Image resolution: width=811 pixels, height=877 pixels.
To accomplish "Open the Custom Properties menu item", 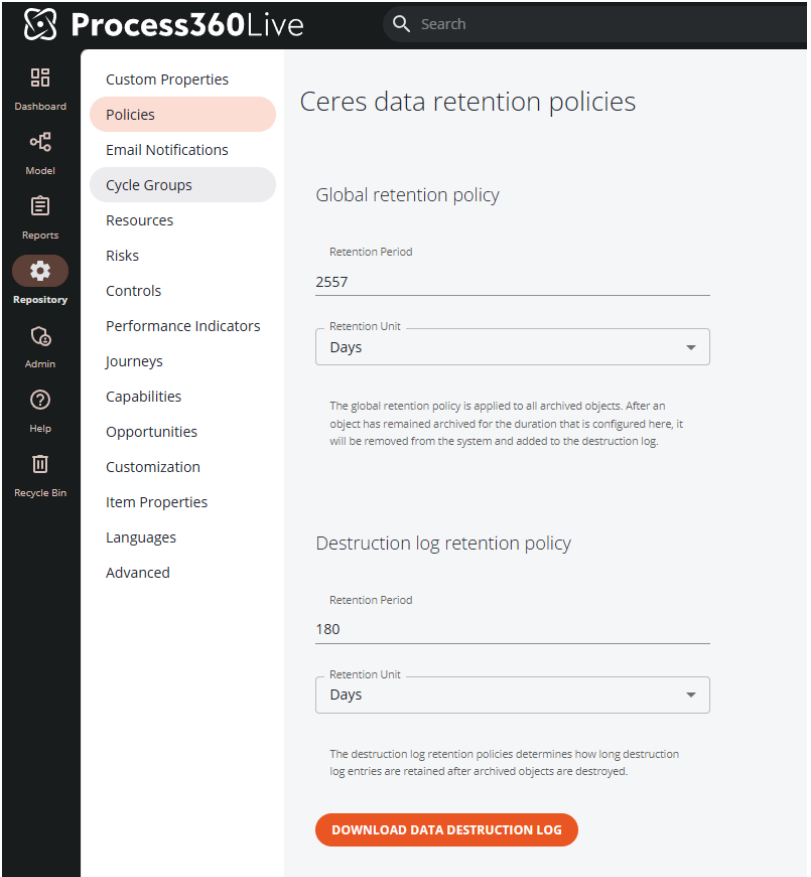I will pos(167,79).
